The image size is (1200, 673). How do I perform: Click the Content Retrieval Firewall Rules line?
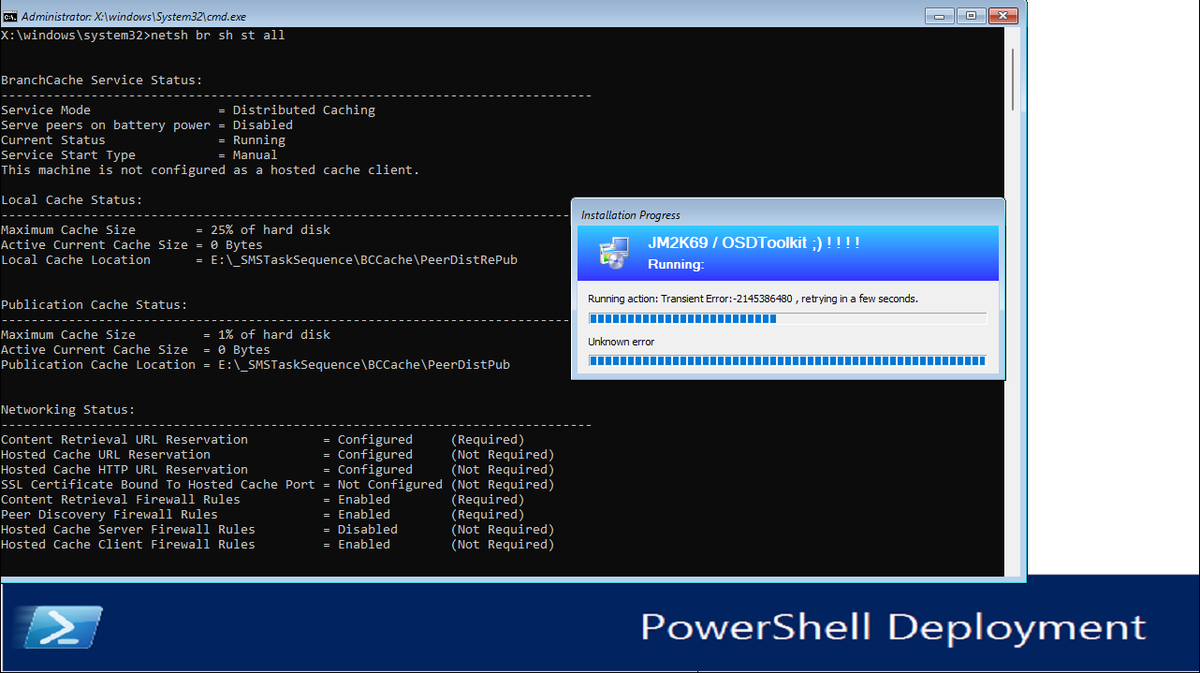(x=263, y=500)
